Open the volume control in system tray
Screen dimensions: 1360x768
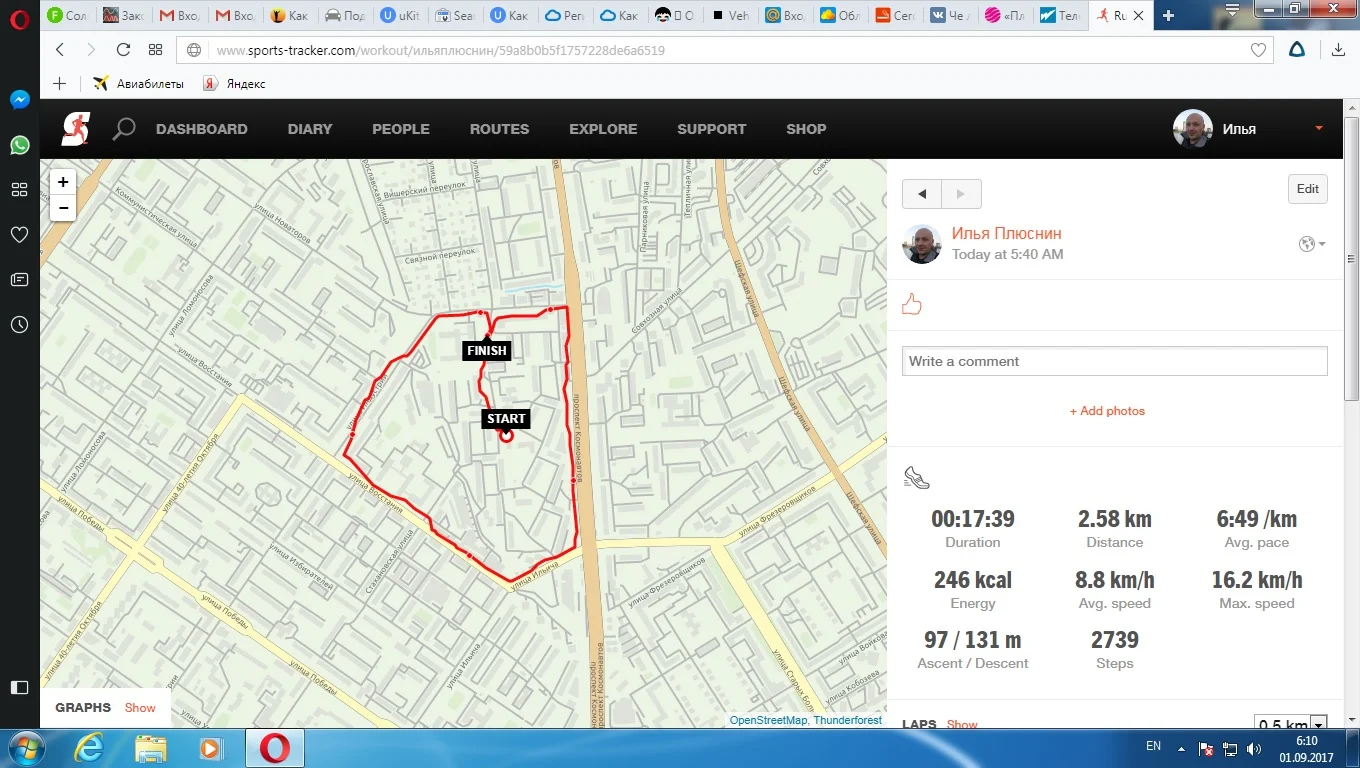click(1254, 748)
